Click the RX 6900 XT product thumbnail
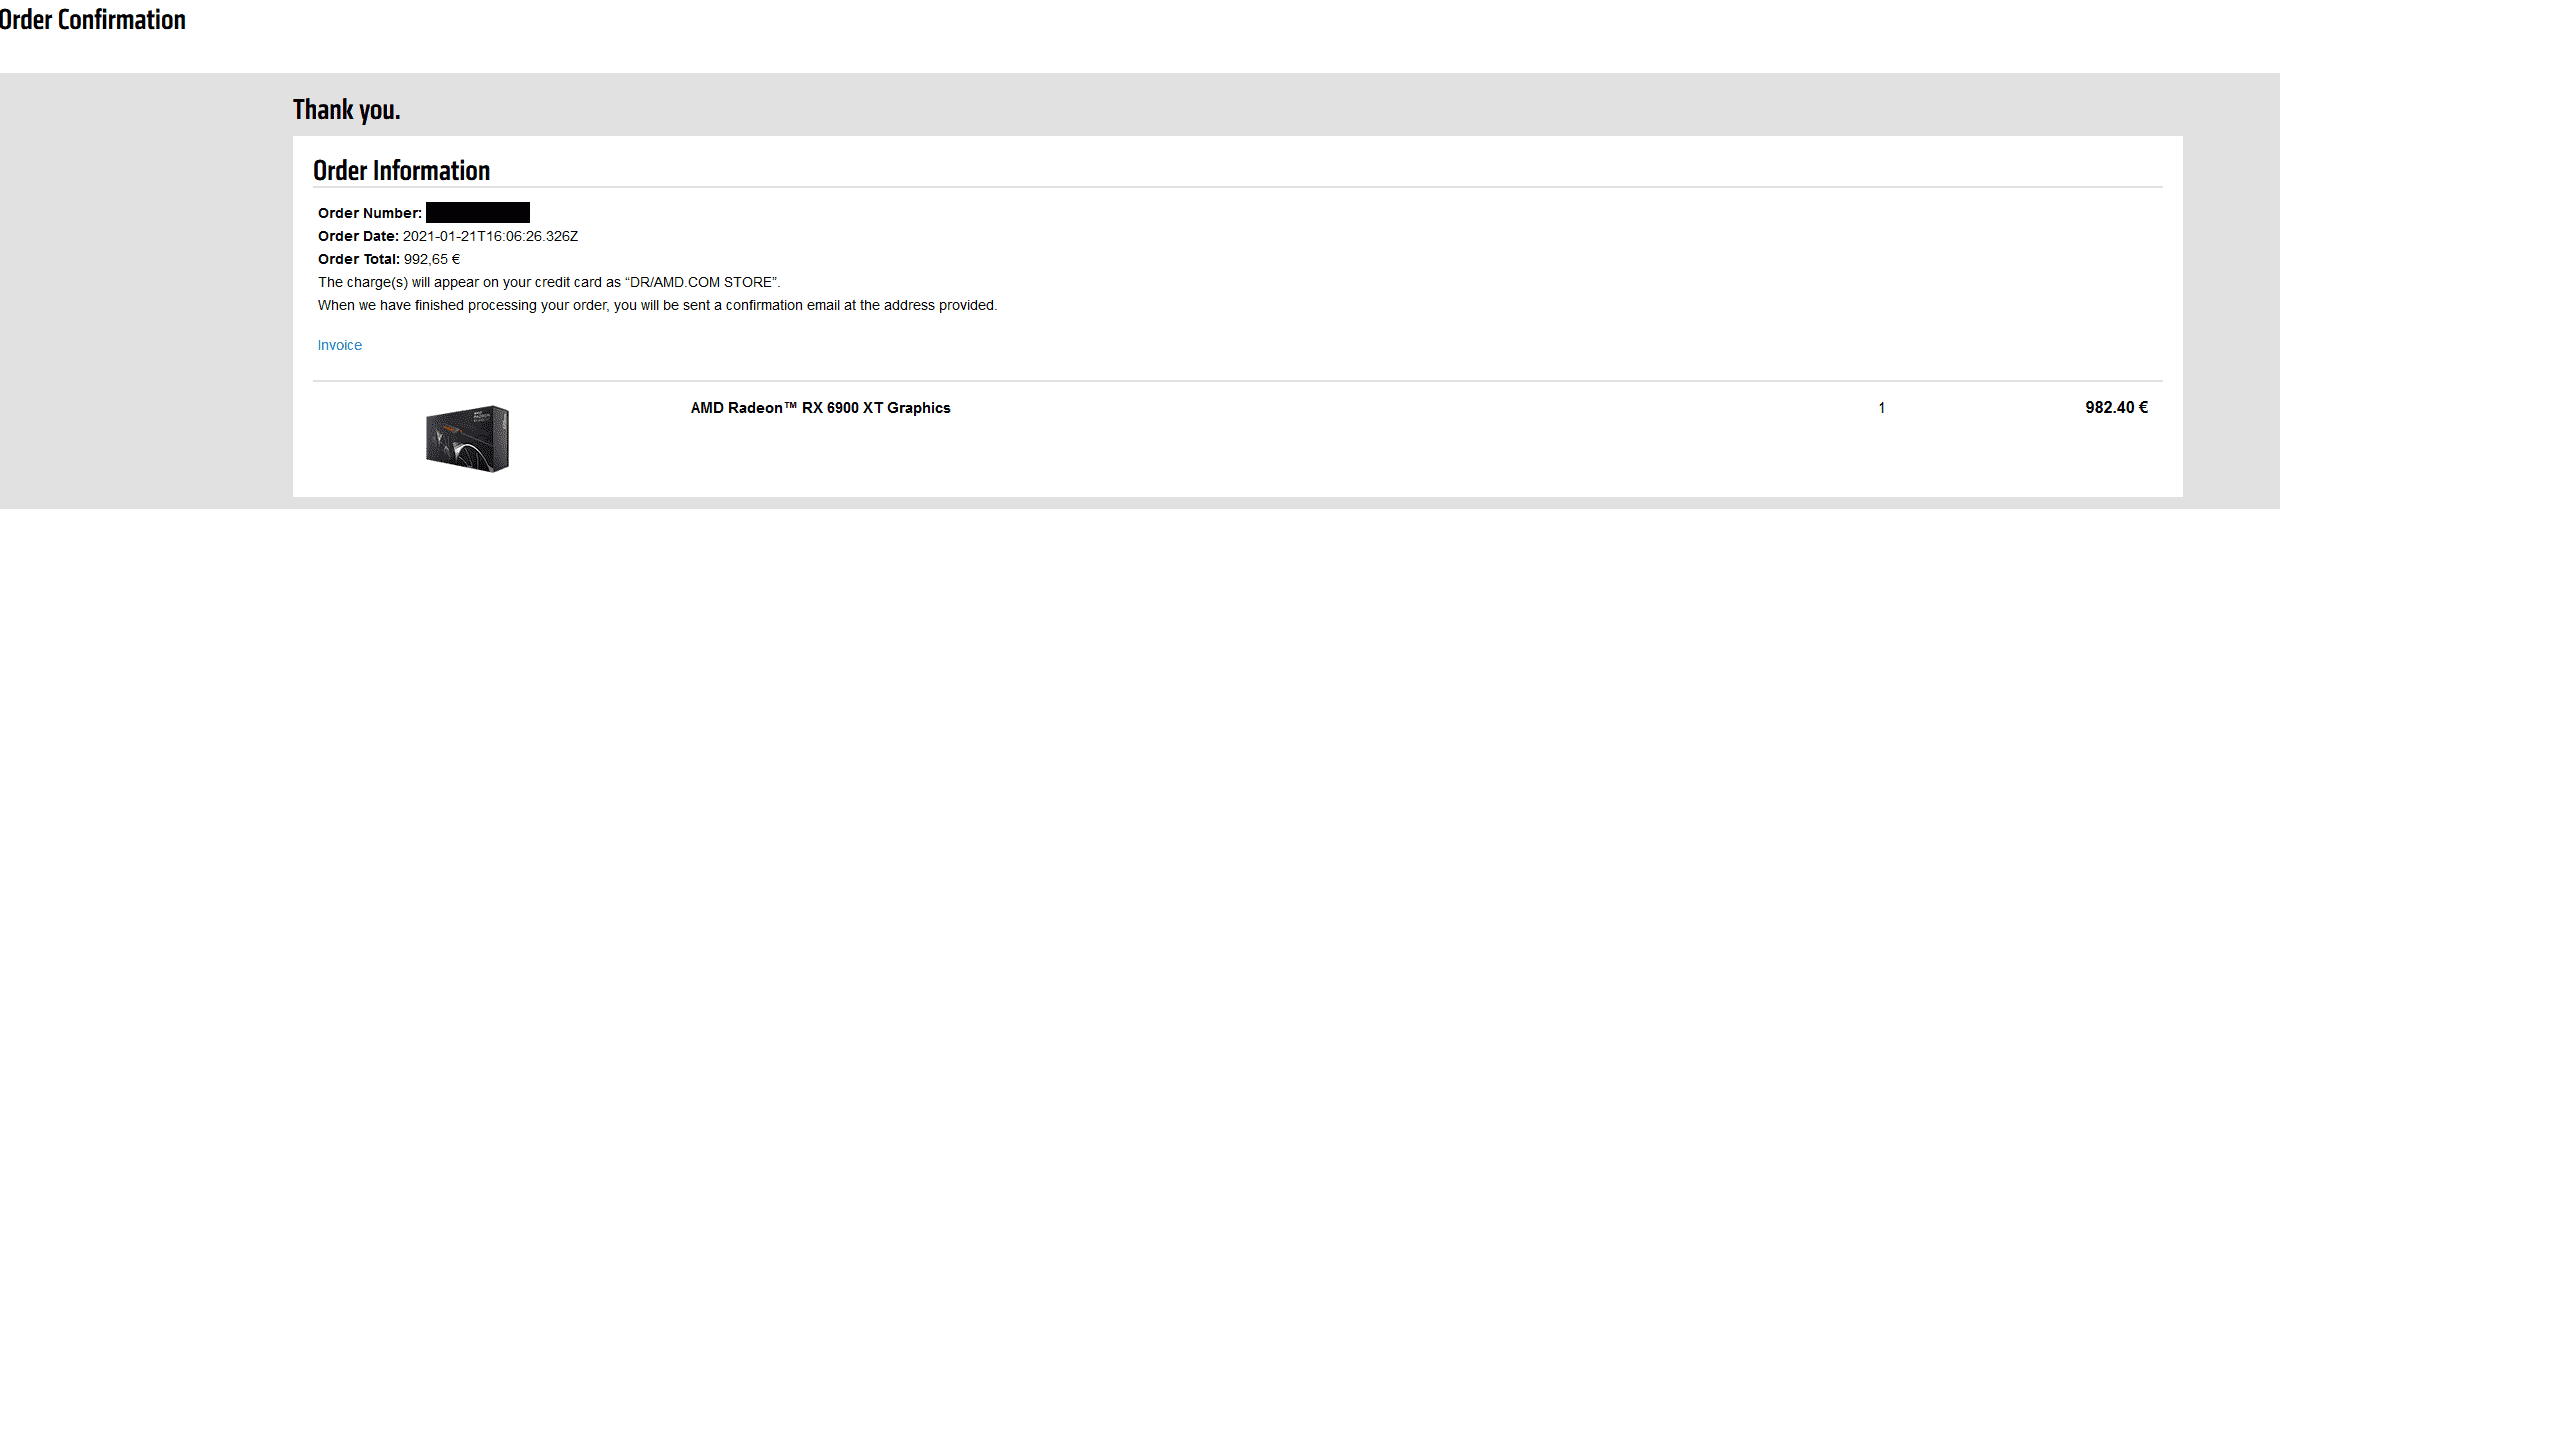This screenshot has height=1440, width=2560. click(x=468, y=438)
